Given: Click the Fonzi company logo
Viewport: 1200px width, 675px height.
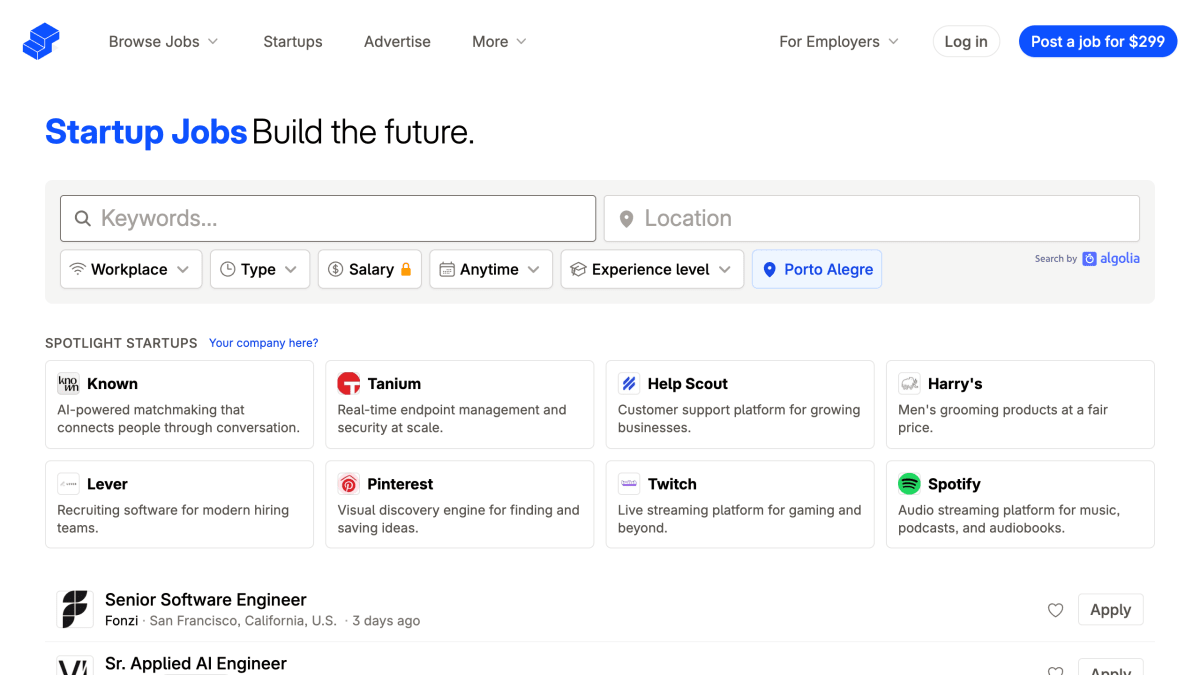Looking at the screenshot, I should (75, 609).
